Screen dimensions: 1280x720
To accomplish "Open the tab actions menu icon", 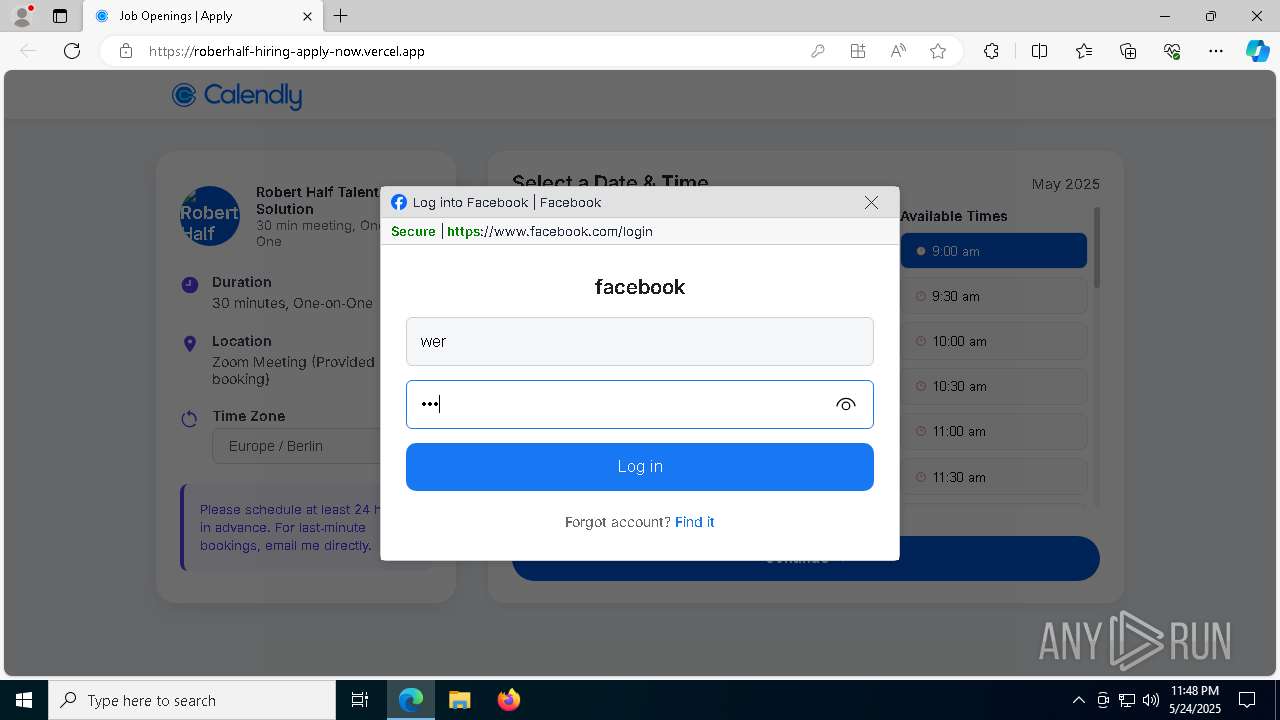I will 60,16.
